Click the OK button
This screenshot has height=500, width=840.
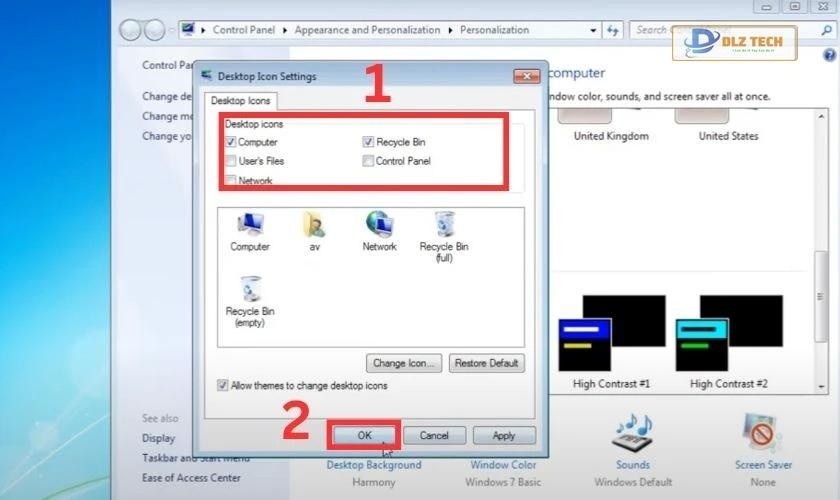pos(364,435)
